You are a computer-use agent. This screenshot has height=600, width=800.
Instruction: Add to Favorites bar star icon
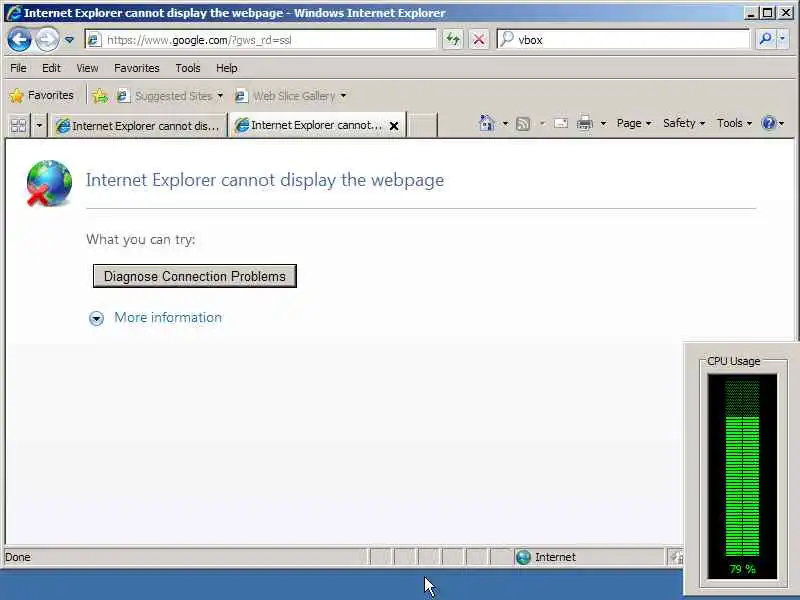pyautogui.click(x=101, y=96)
